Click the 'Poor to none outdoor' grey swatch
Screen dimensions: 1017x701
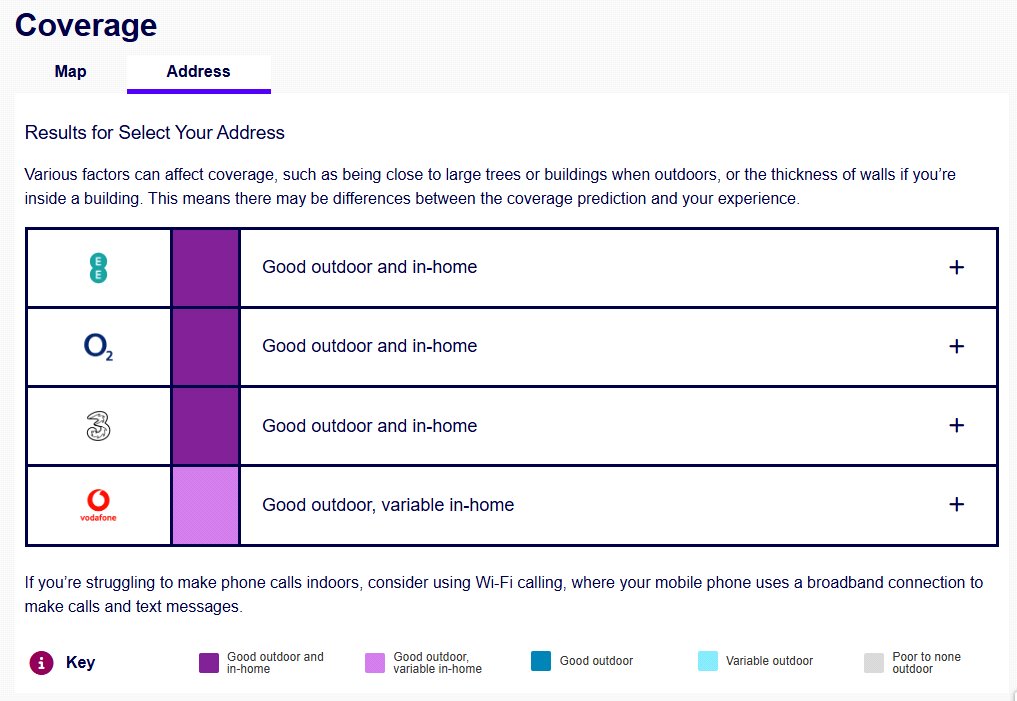[x=874, y=662]
